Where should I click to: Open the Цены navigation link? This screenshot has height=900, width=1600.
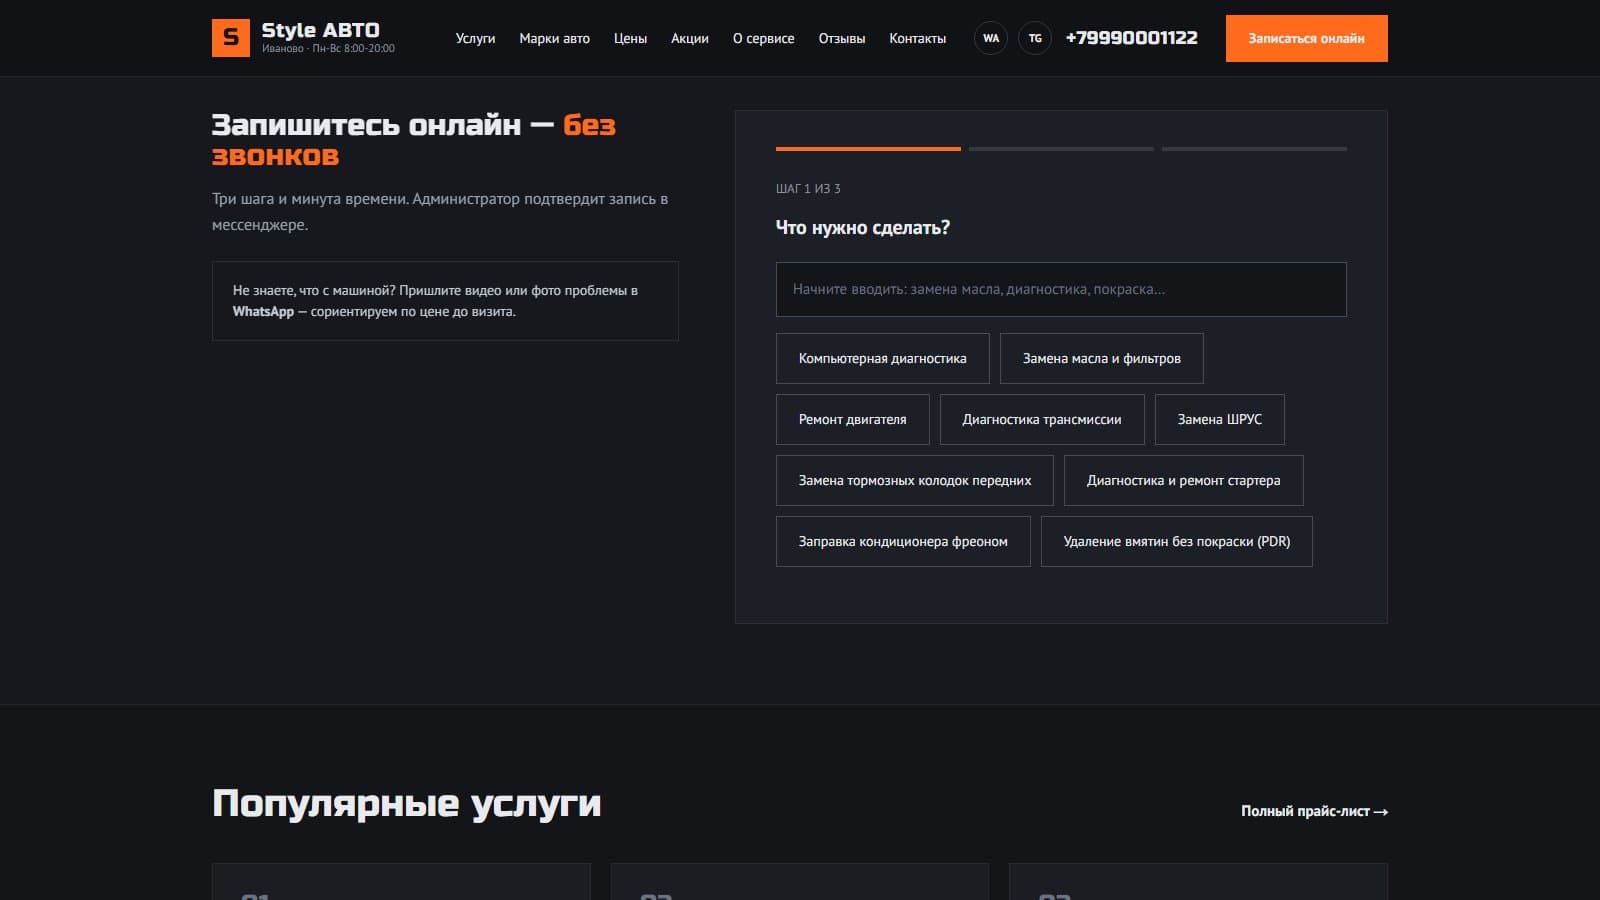click(630, 38)
